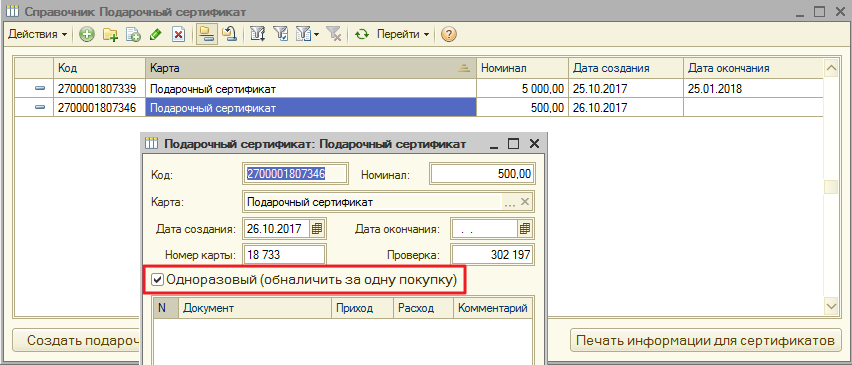Open filter and sort settings icon

258,35
